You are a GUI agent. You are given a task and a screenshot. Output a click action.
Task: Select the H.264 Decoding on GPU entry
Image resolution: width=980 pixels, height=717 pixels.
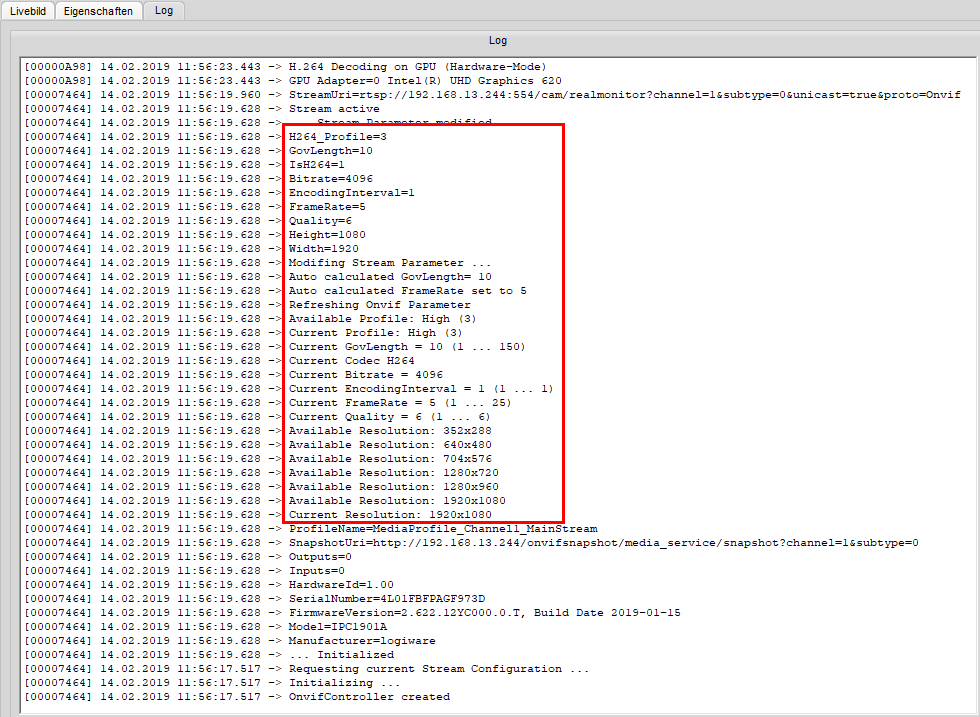point(417,67)
